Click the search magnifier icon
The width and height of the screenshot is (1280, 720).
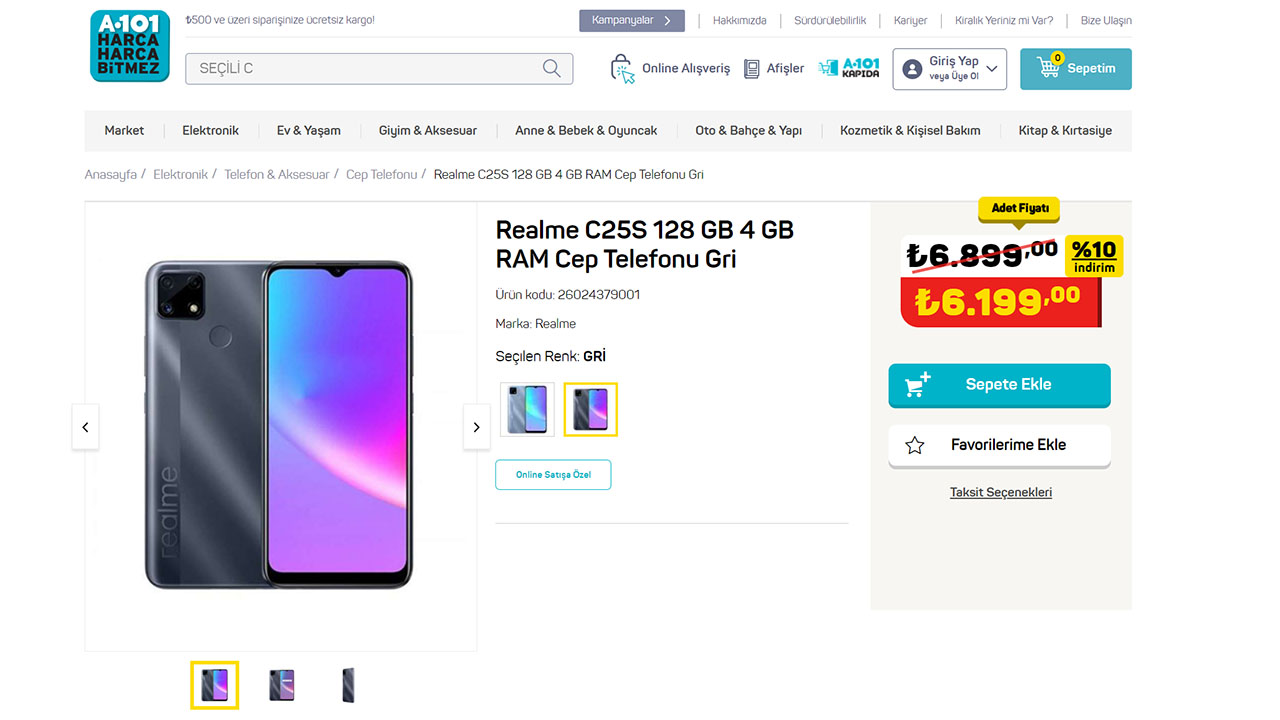tap(551, 68)
